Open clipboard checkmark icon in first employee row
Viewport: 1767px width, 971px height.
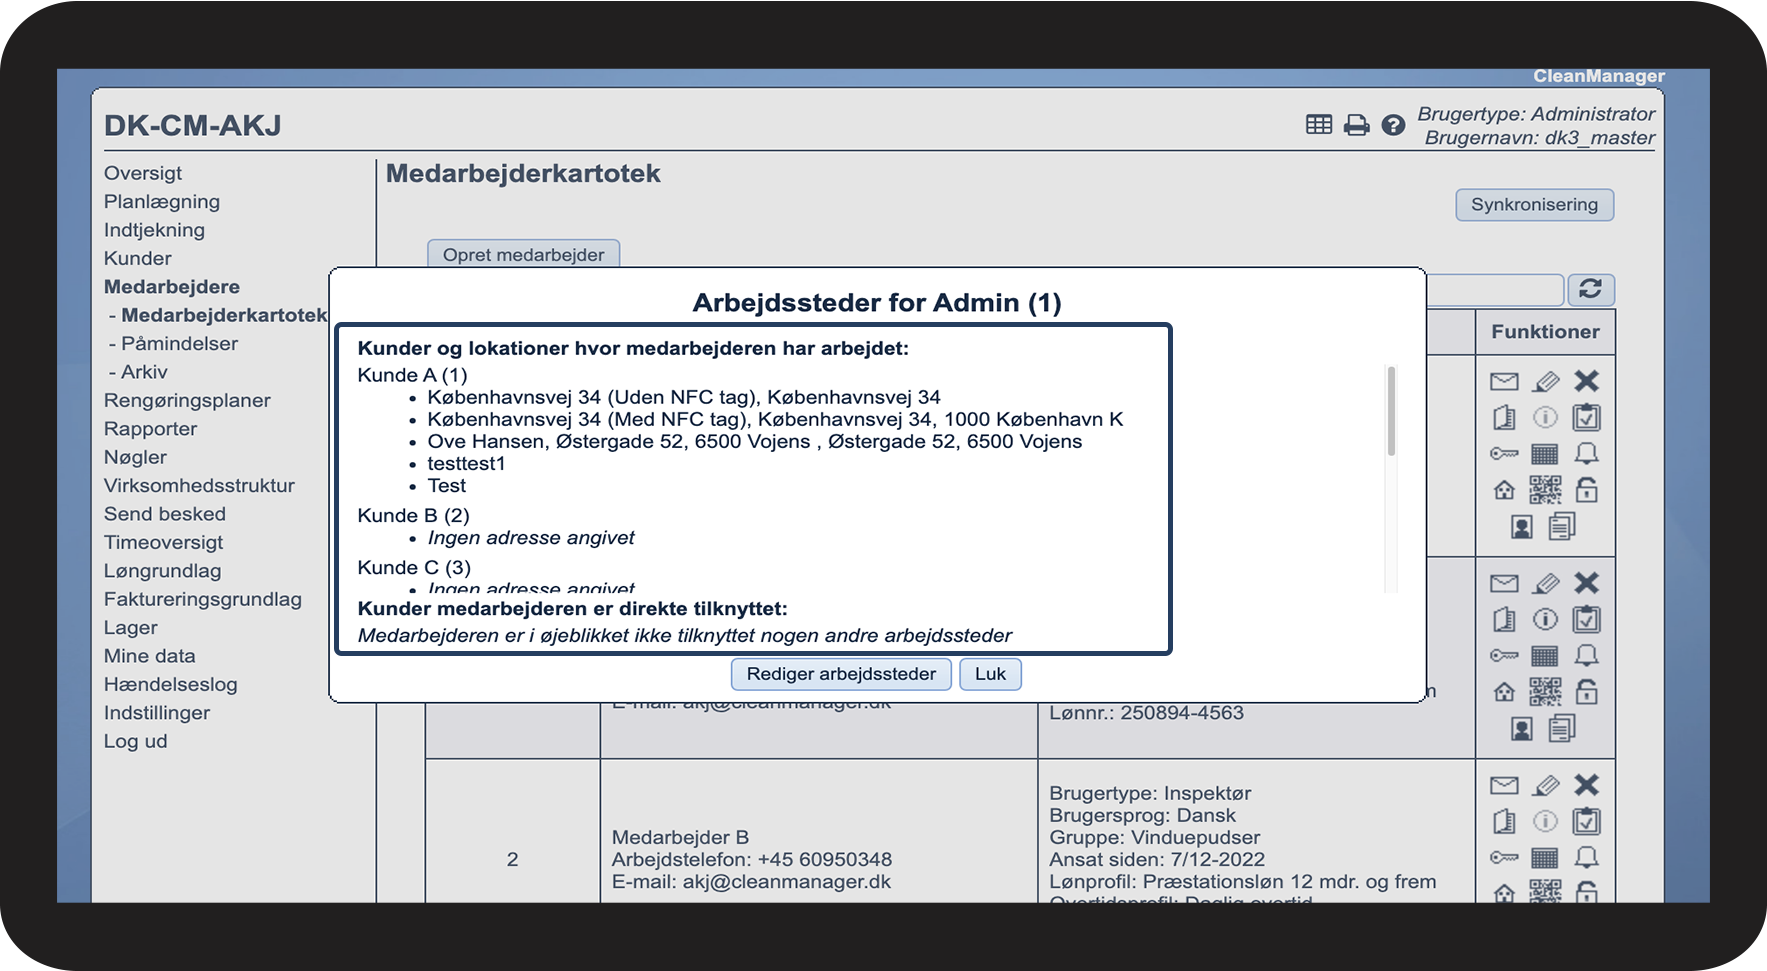click(x=1587, y=417)
